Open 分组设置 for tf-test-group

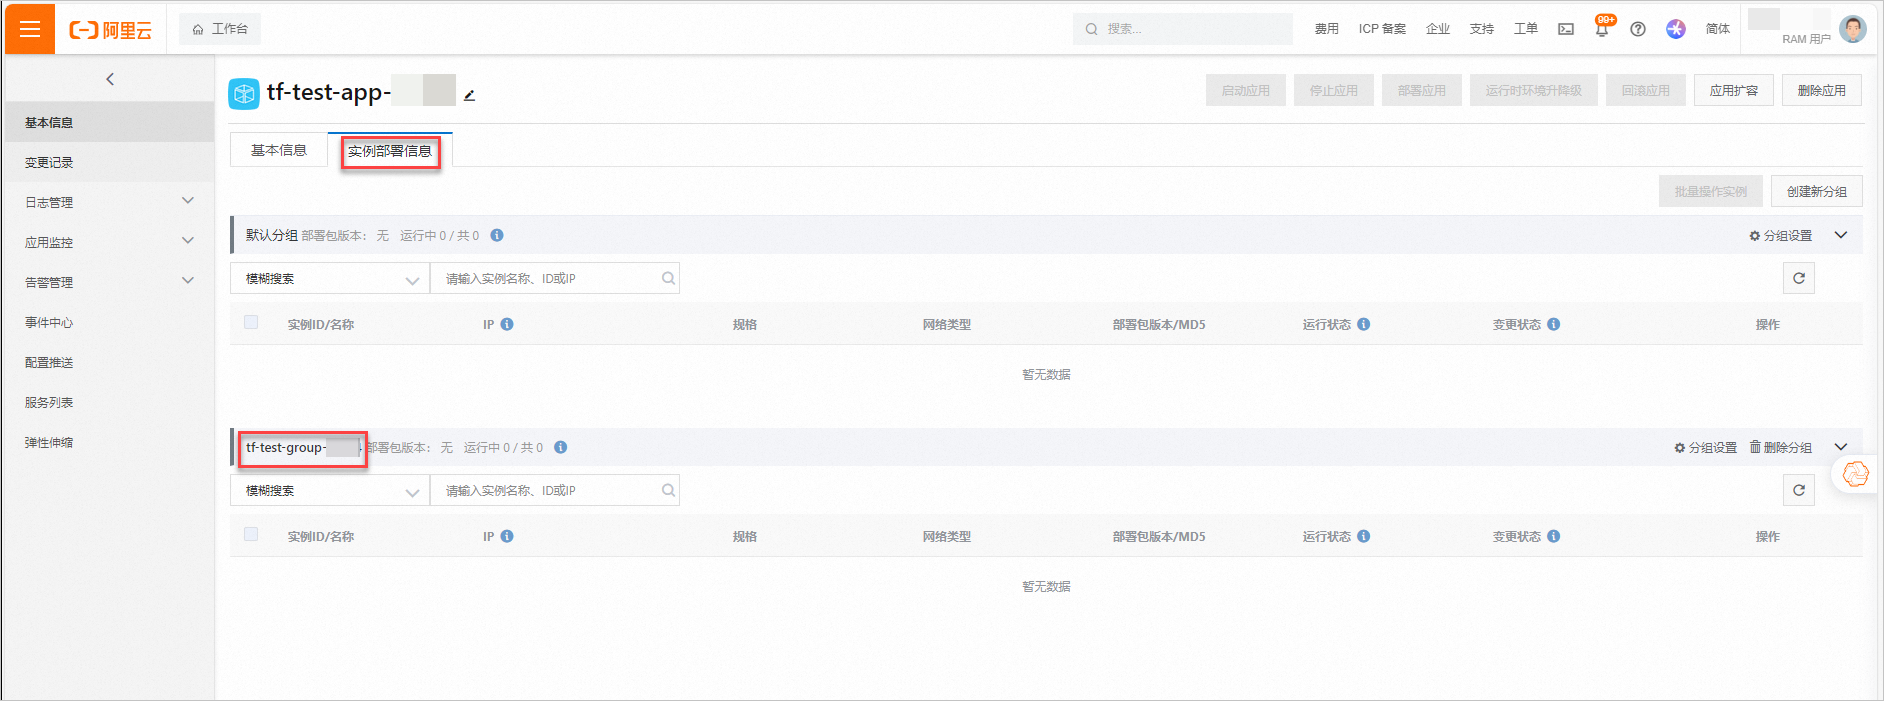pyautogui.click(x=1705, y=448)
